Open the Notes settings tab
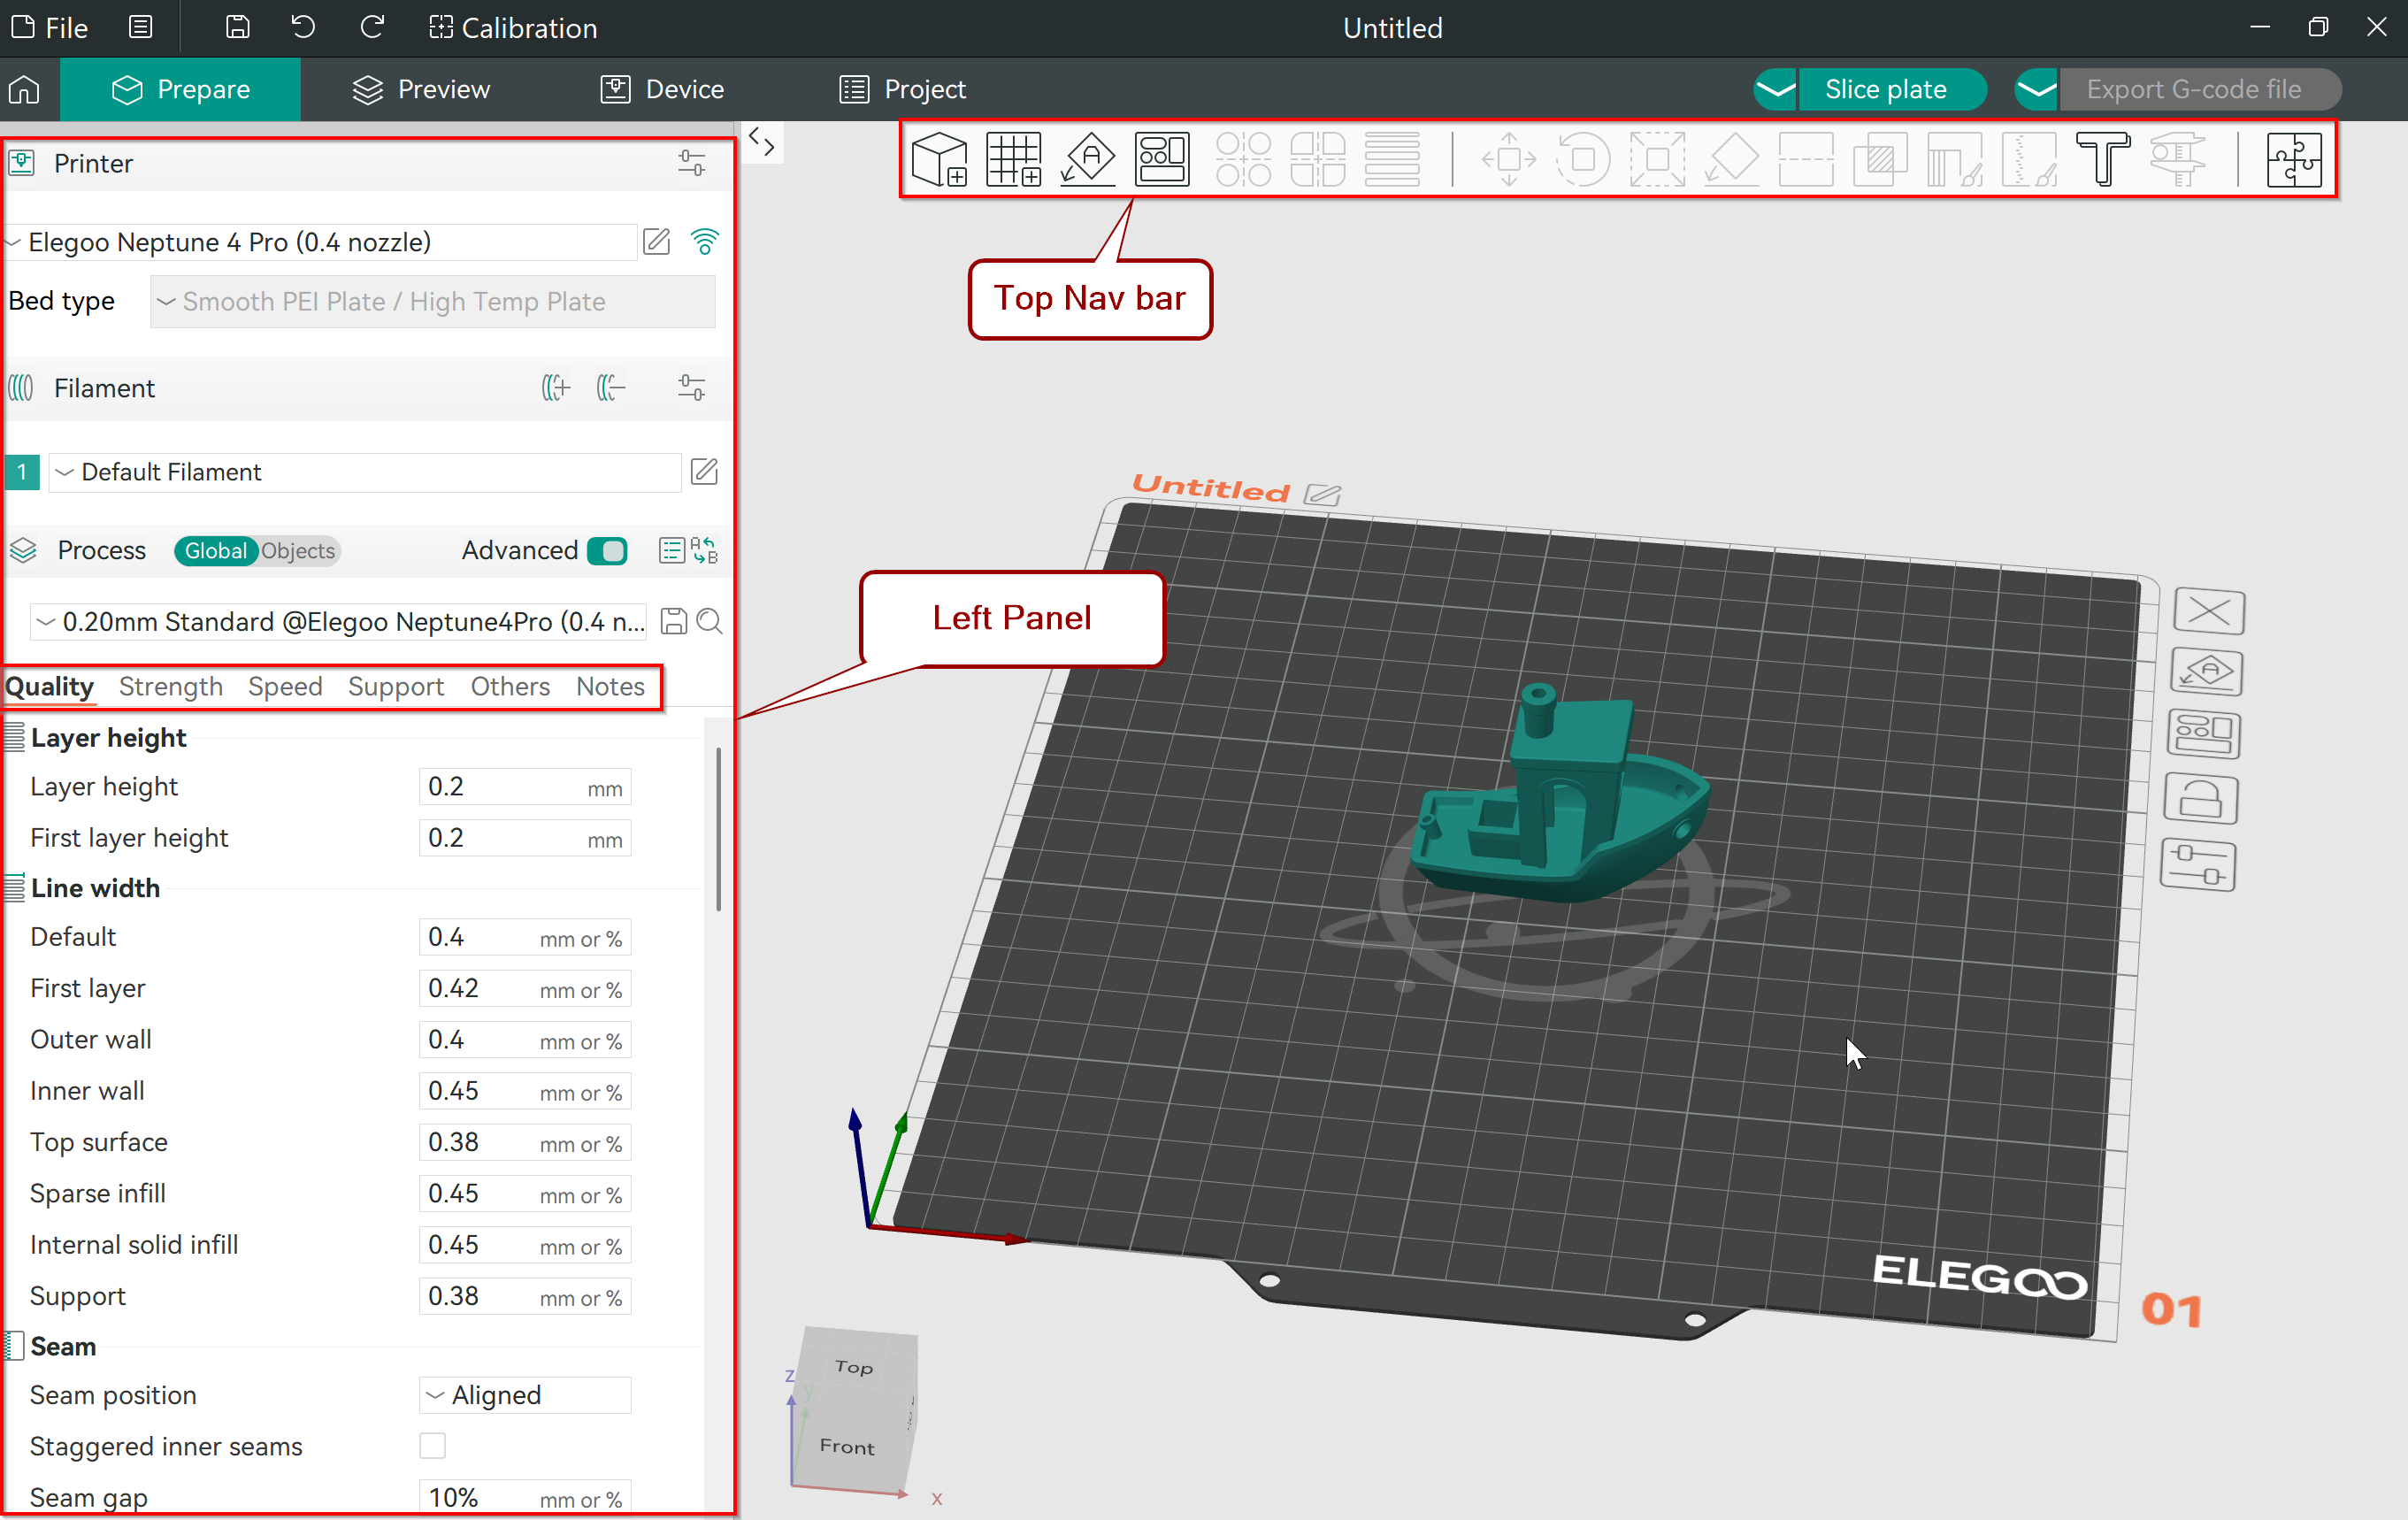The image size is (2408, 1520). coord(610,686)
